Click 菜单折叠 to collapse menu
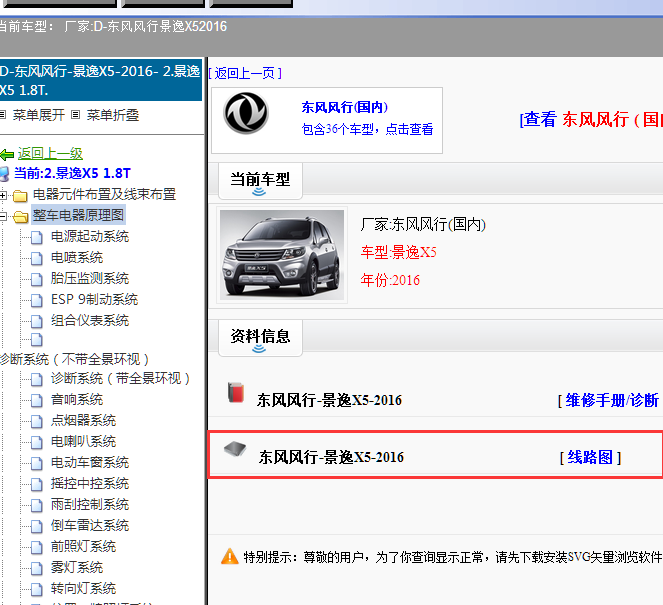This screenshot has height=605, width=663. point(113,115)
